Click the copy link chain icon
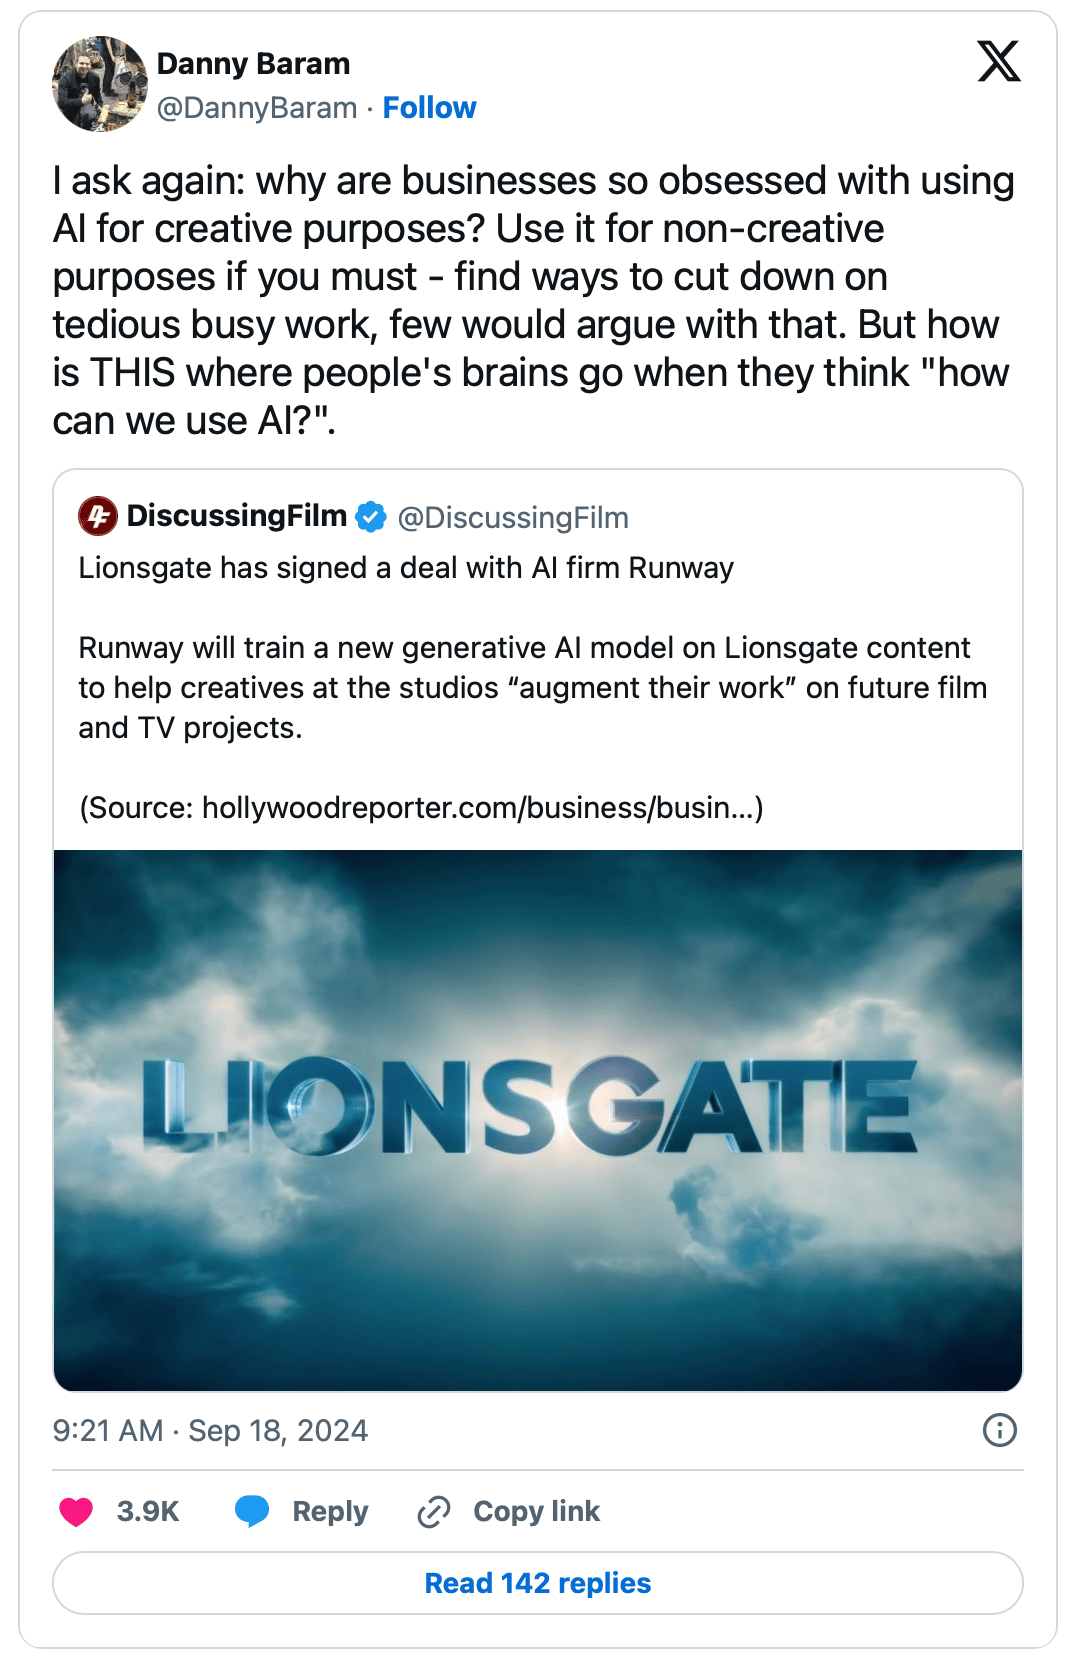This screenshot has width=1078, height=1660. [x=434, y=1511]
